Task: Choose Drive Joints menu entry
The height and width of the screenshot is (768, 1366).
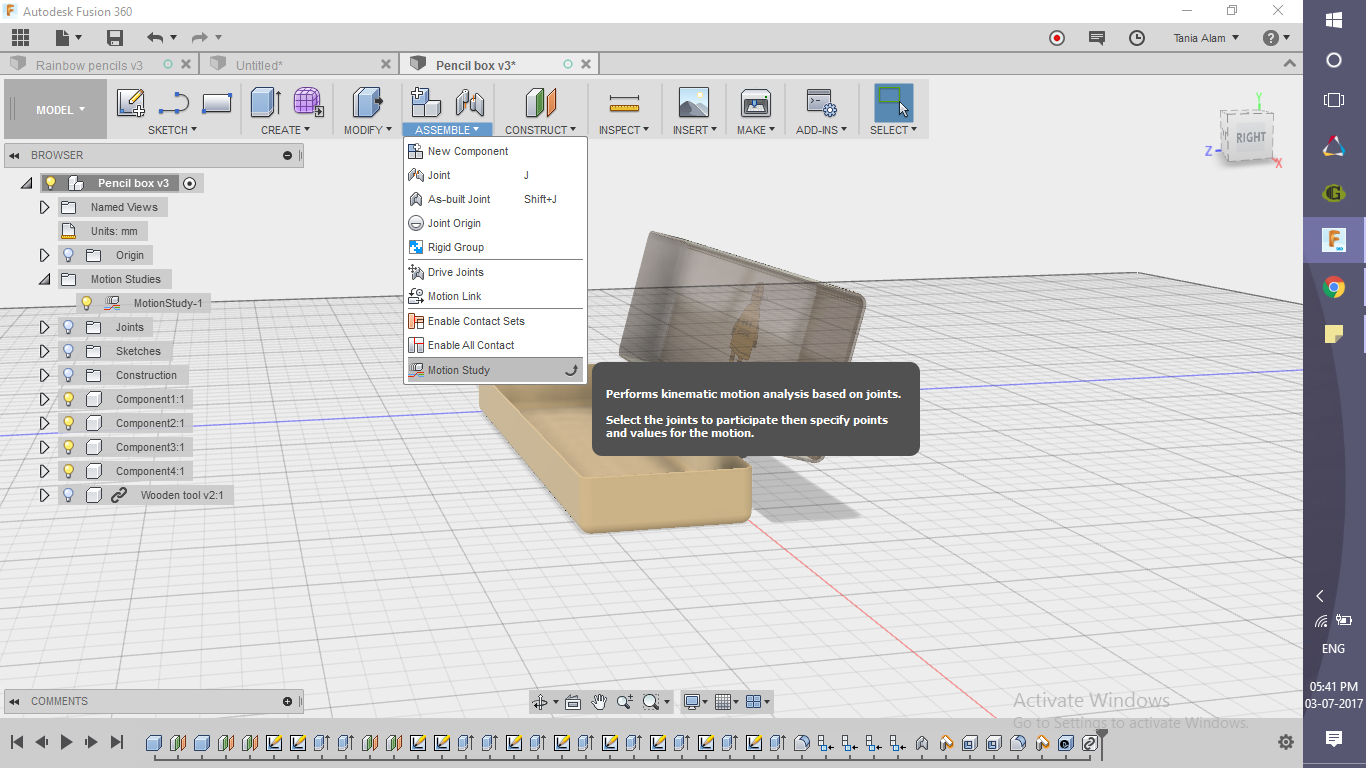Action: tap(495, 272)
